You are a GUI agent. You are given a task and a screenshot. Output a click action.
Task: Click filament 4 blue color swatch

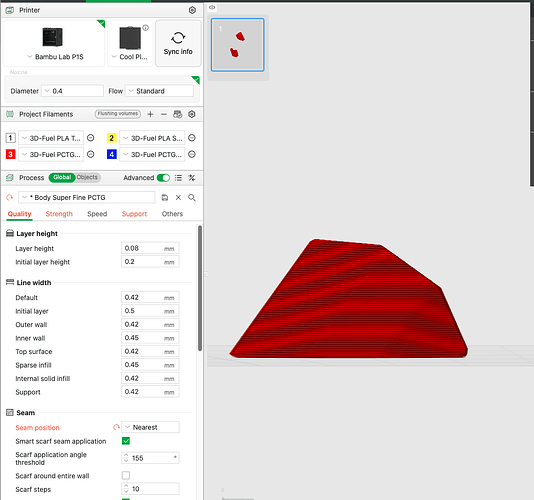(x=111, y=154)
